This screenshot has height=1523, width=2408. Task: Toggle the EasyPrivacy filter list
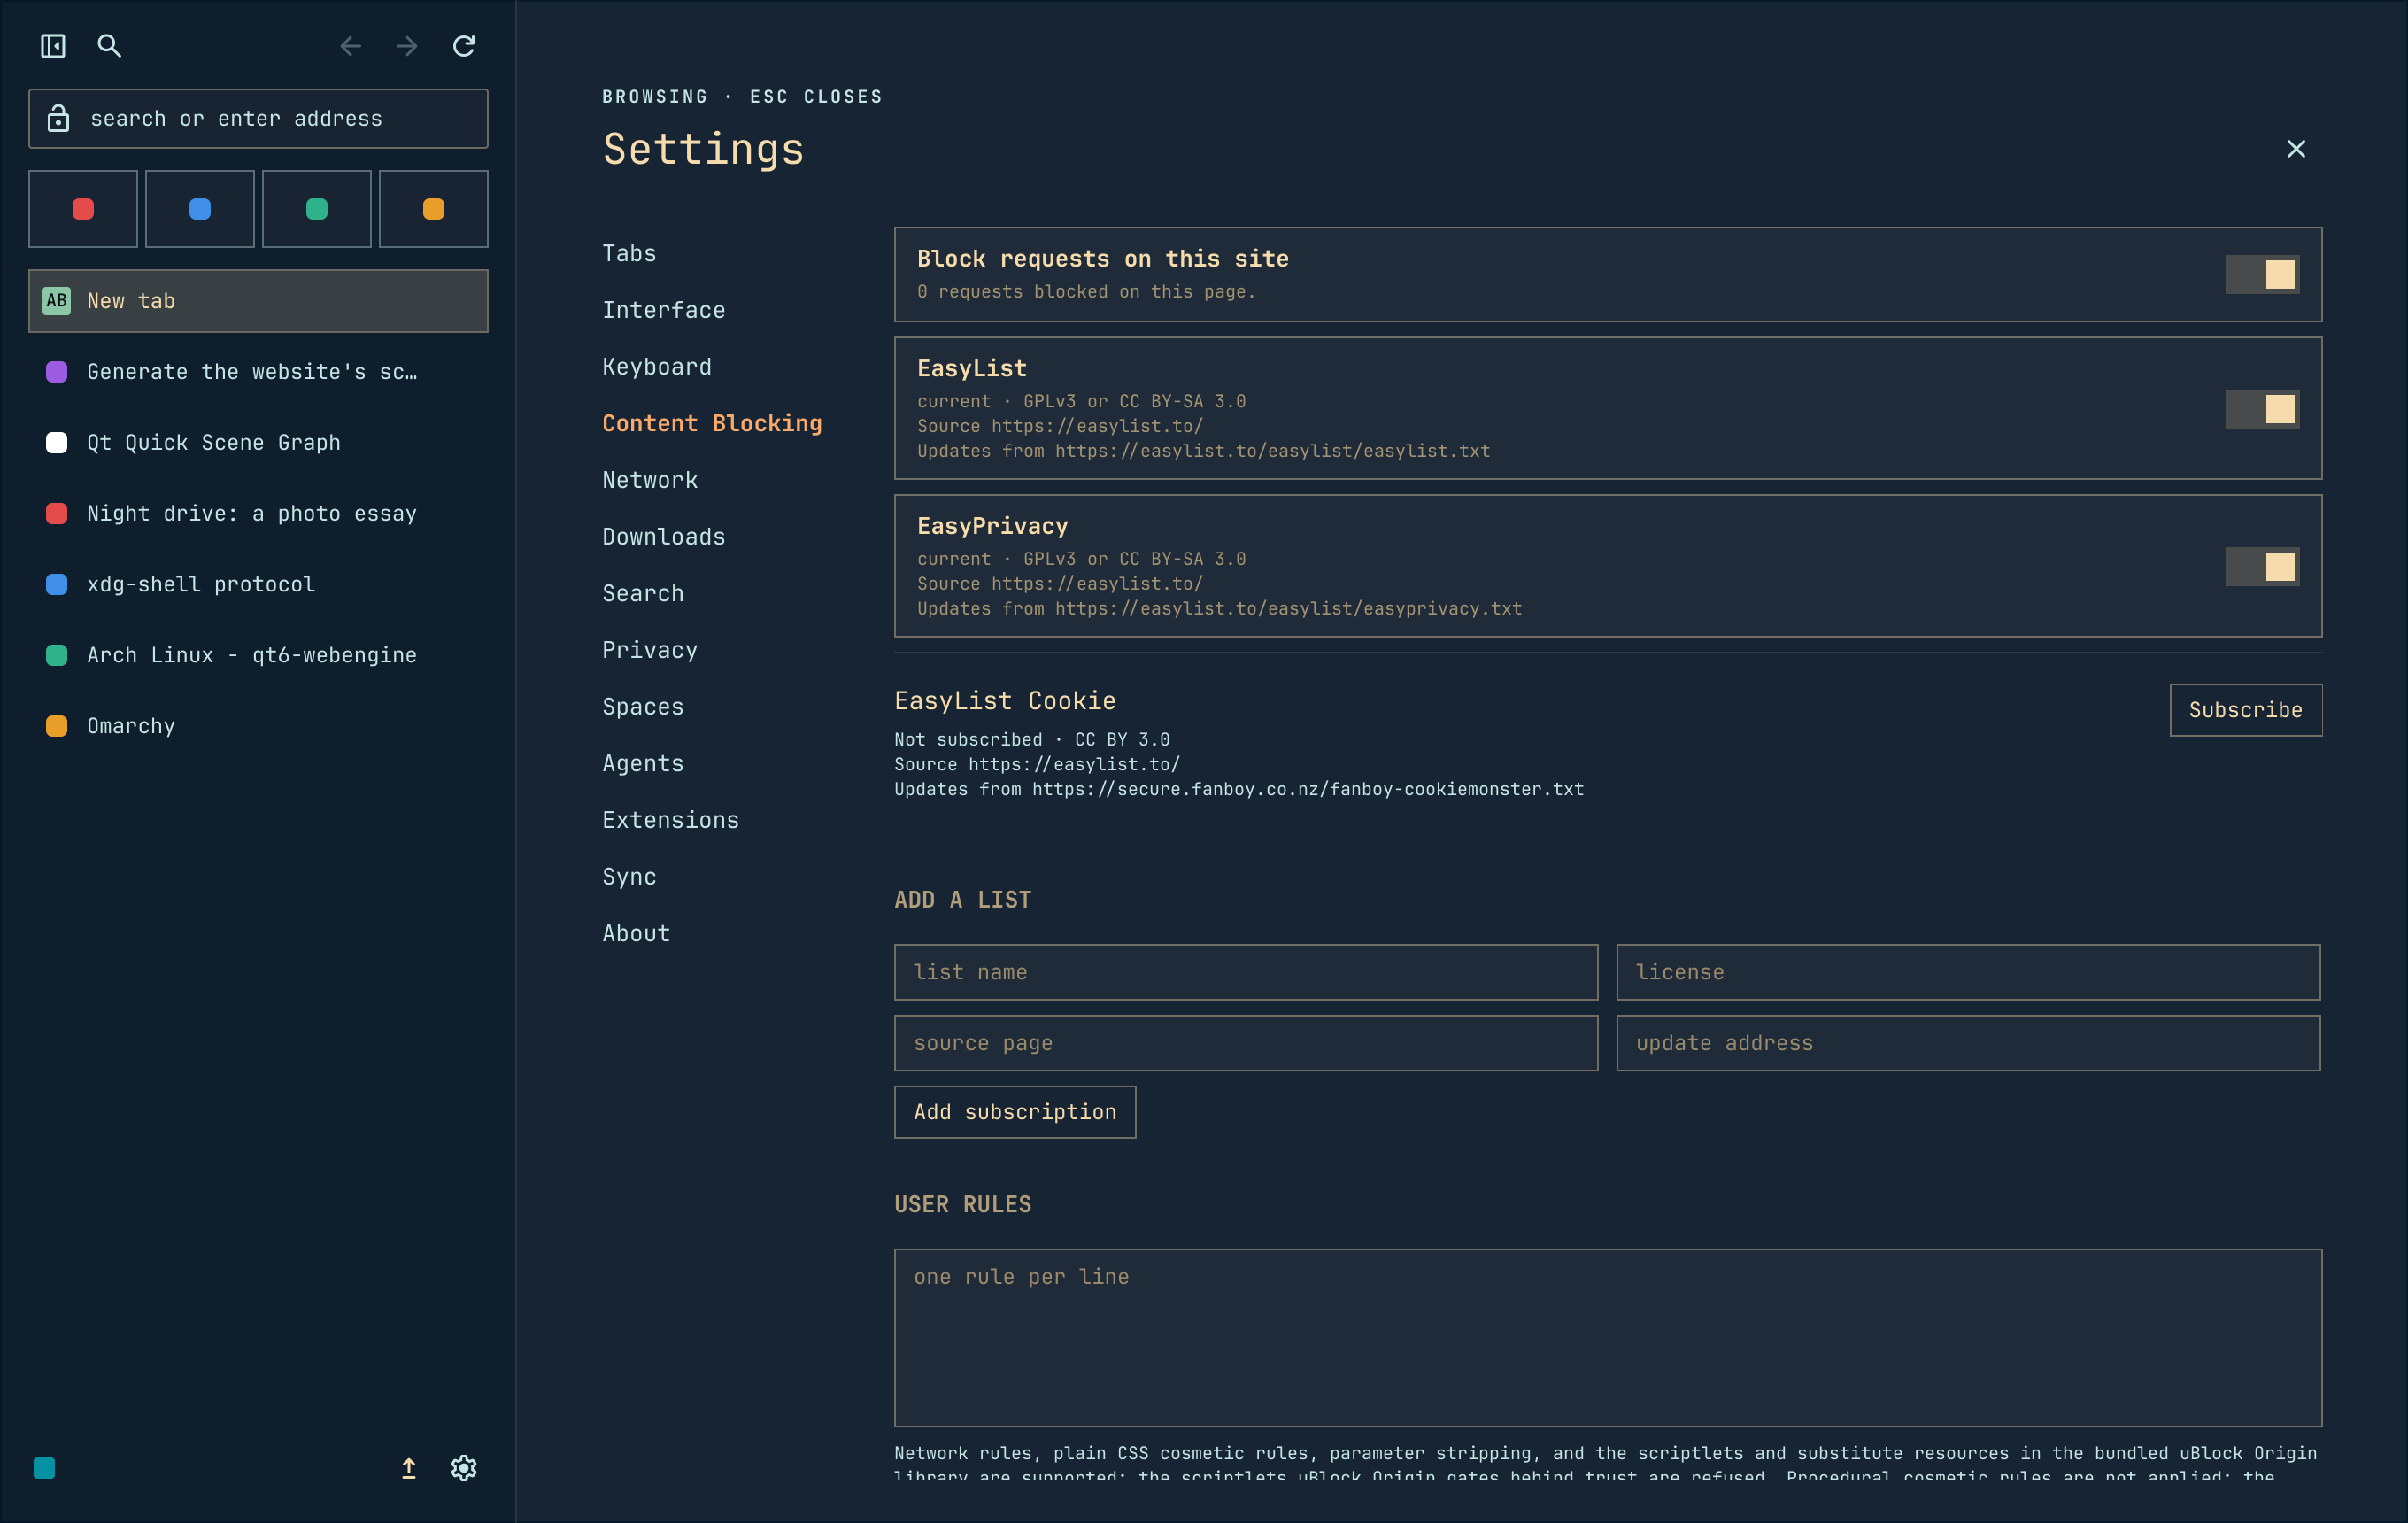coord(2262,567)
